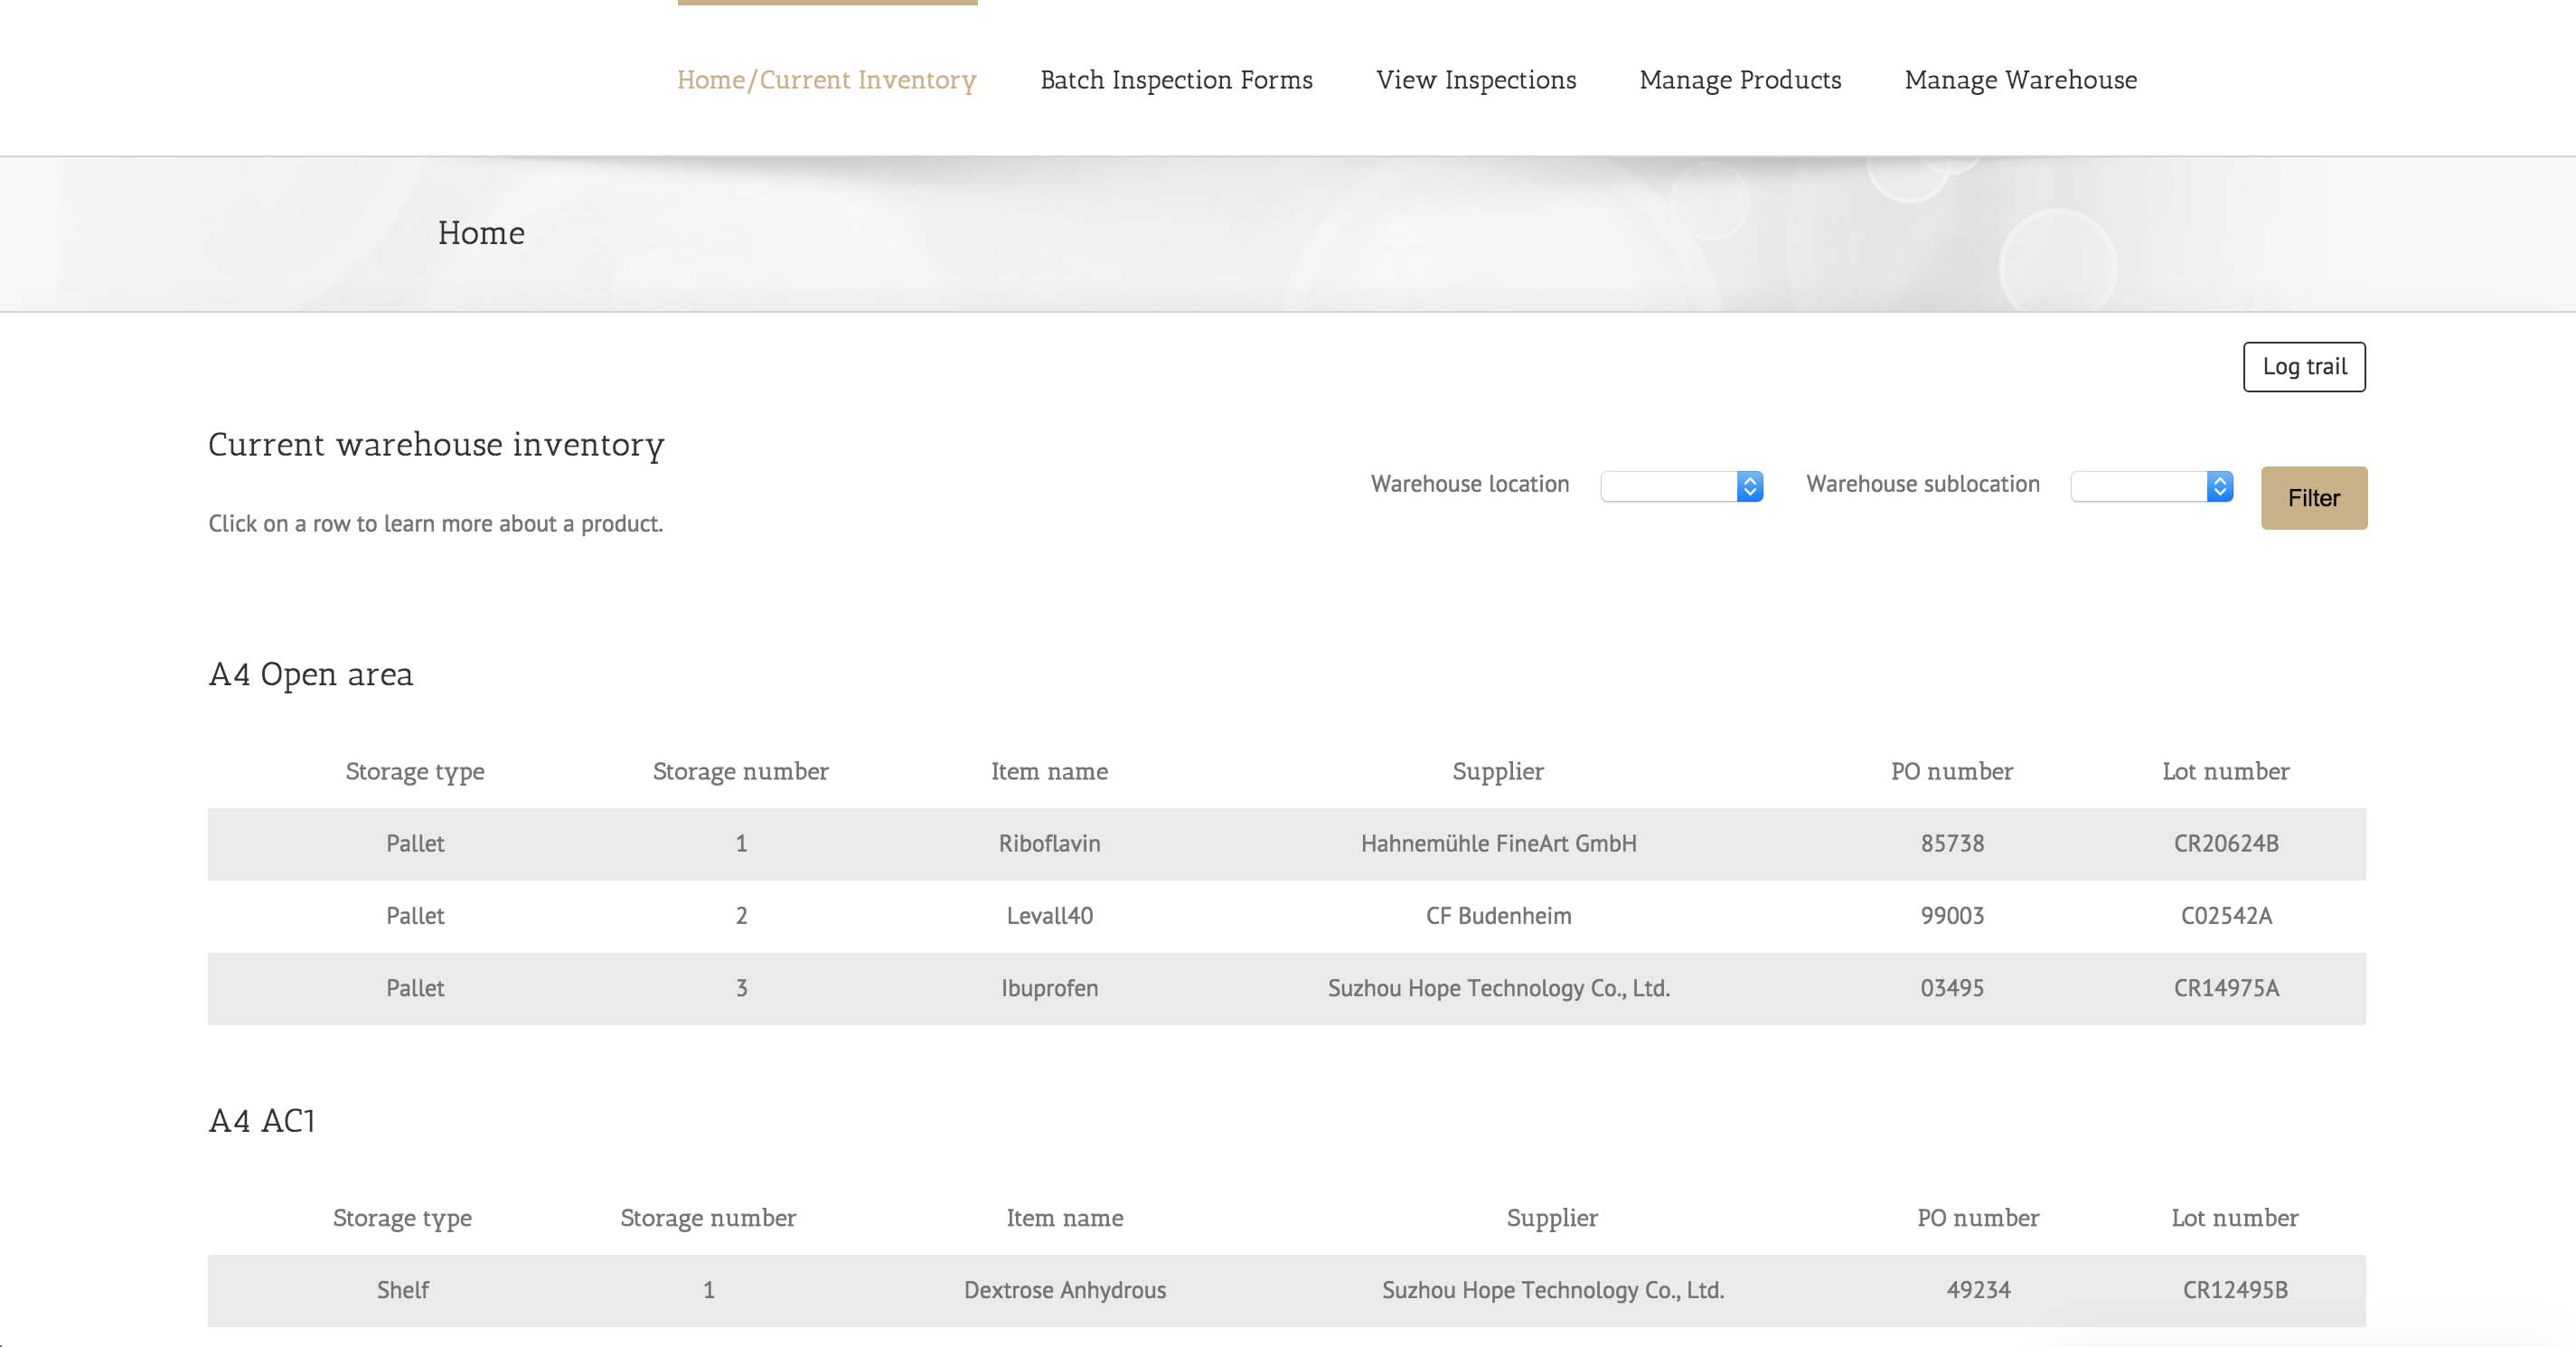Click Pallet cell in Riboflavin row
The height and width of the screenshot is (1347, 2576).
click(x=415, y=844)
